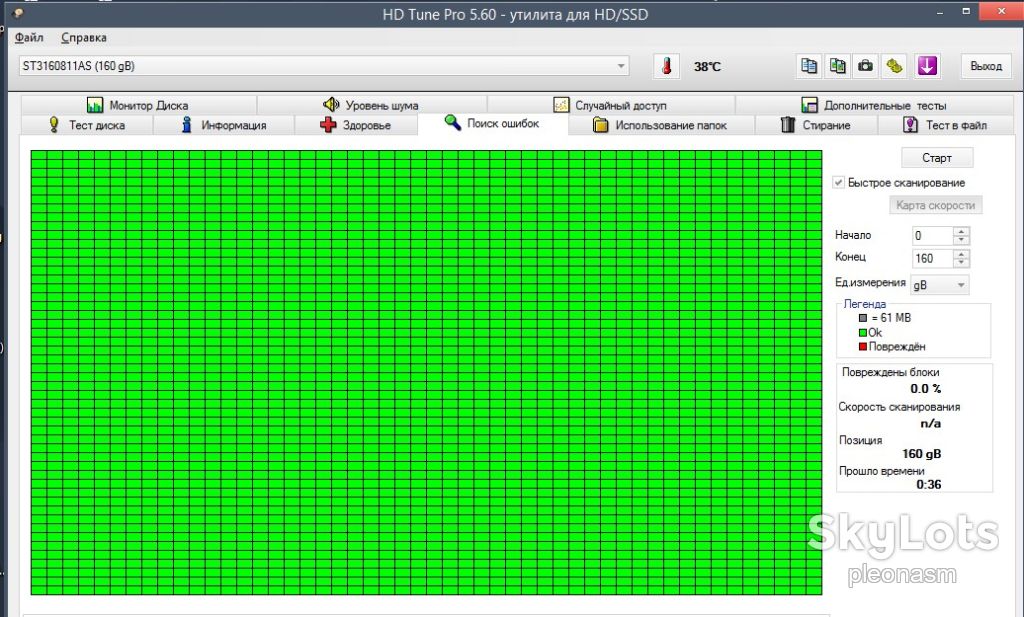The width and height of the screenshot is (1024, 617).
Task: Increase the Начало value
Action: tap(961, 231)
